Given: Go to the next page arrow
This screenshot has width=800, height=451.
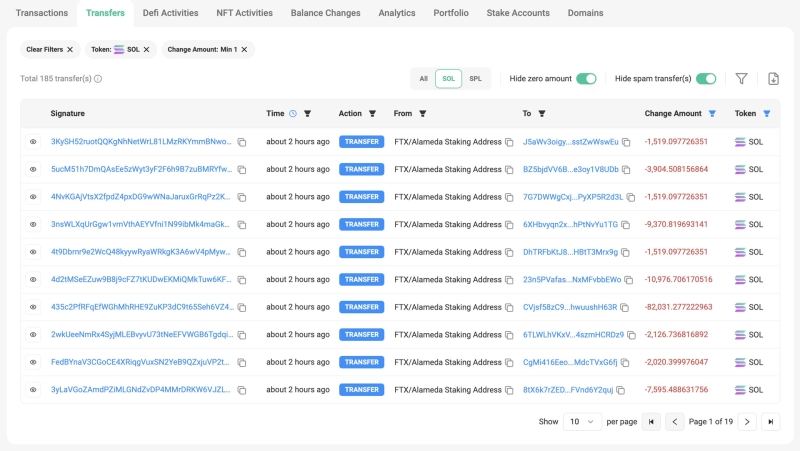Looking at the screenshot, I should tap(747, 422).
